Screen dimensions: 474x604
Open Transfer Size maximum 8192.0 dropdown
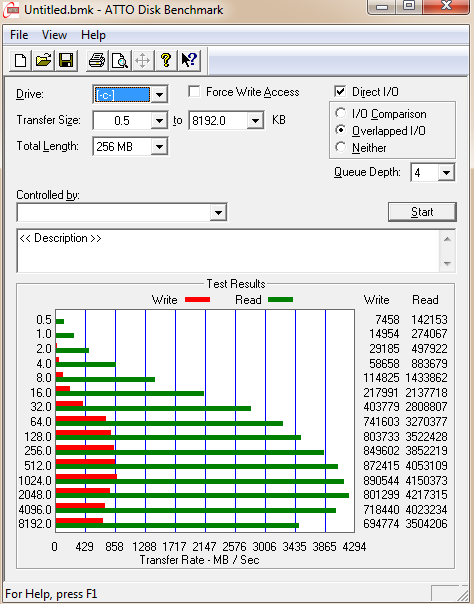(255, 121)
